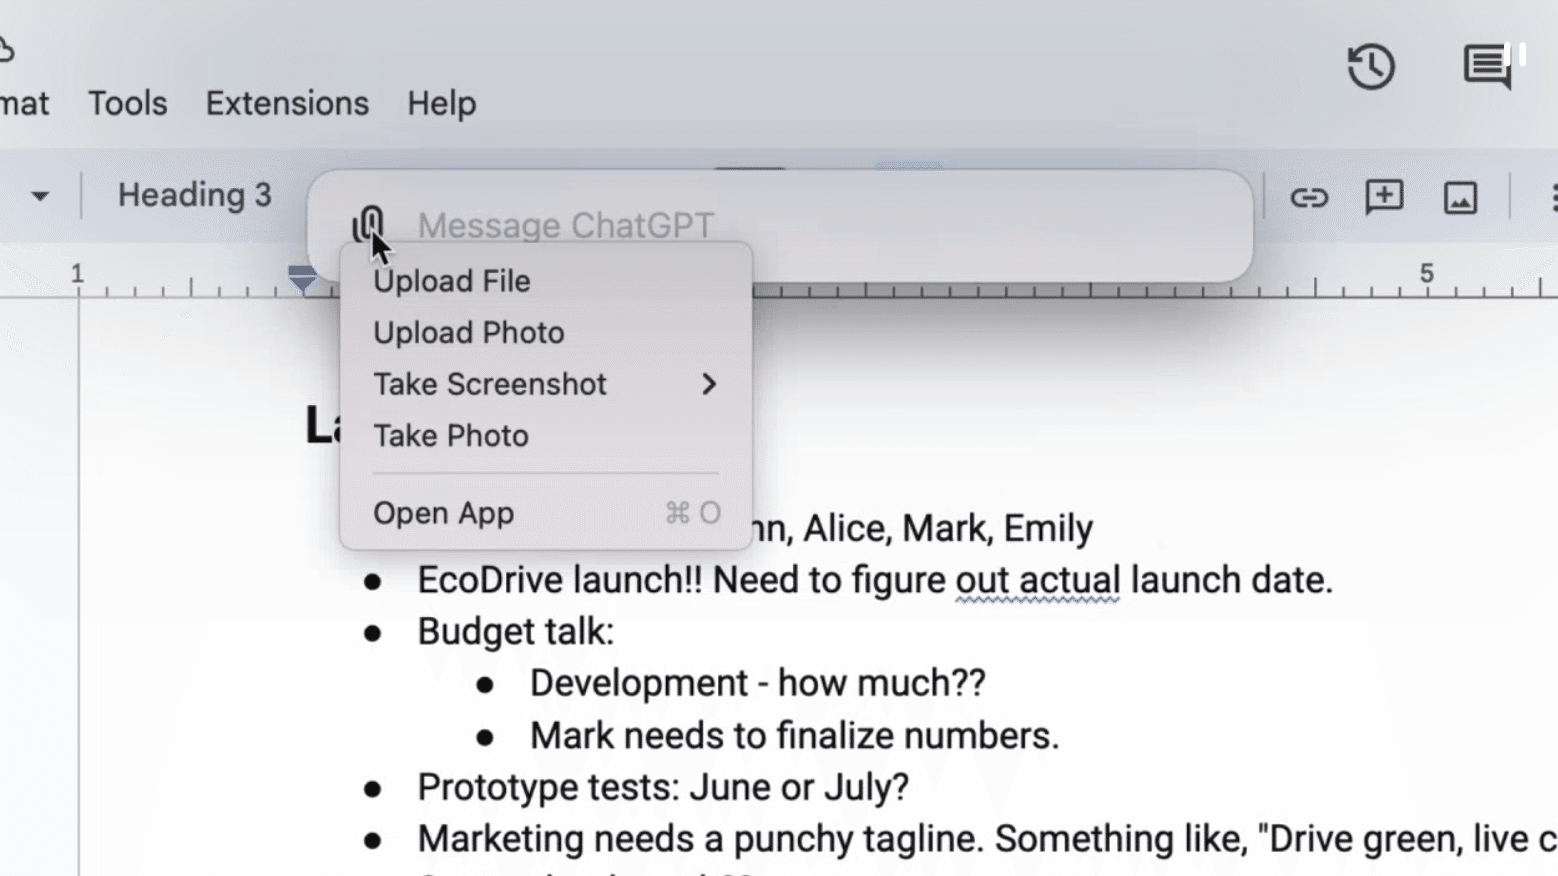
Task: Open the Heading 3 style dropdown
Action: pyautogui.click(x=194, y=195)
